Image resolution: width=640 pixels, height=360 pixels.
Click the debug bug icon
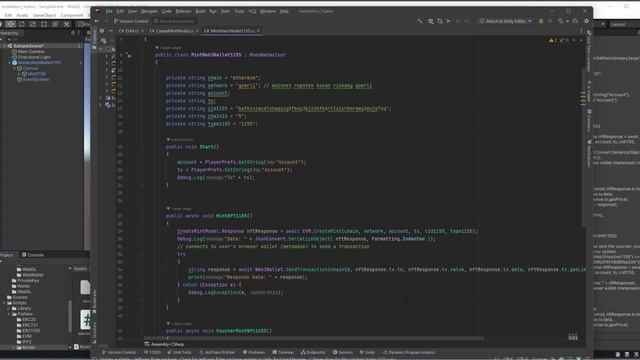tap(541, 21)
